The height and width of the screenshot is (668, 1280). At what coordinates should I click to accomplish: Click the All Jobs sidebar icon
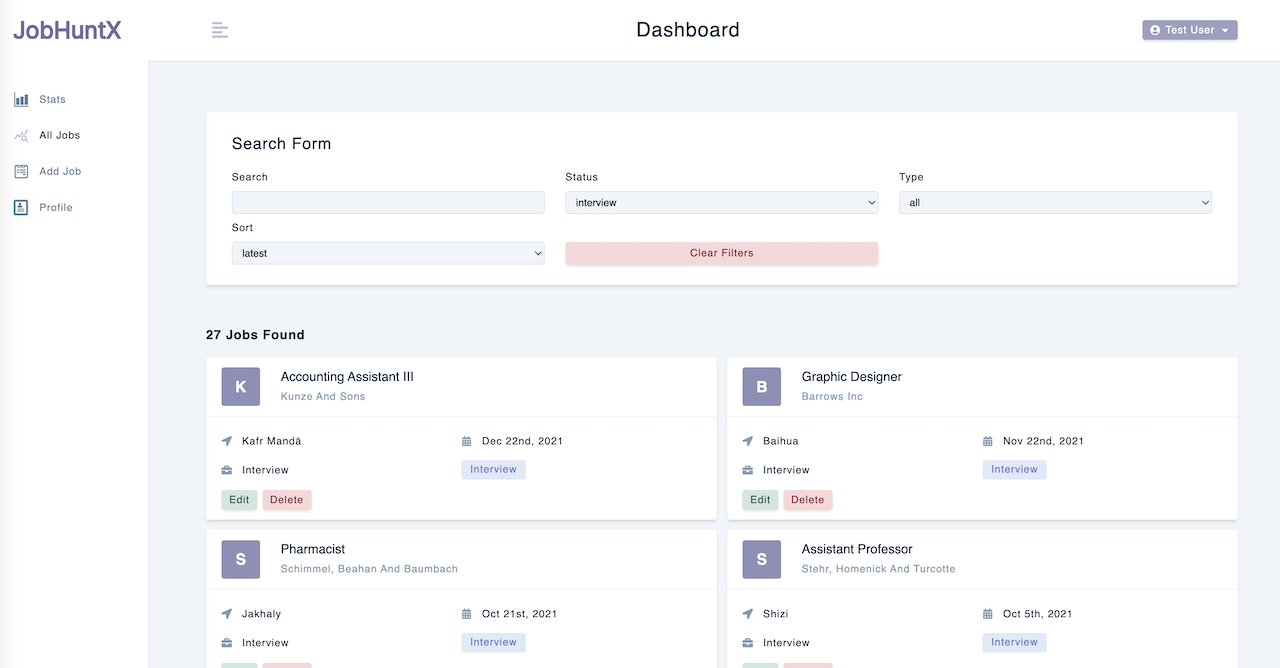[21, 134]
